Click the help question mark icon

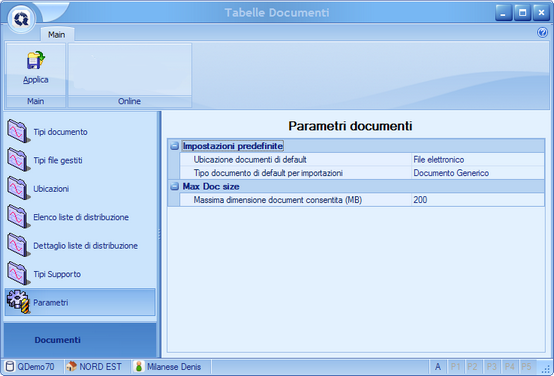pos(542,33)
